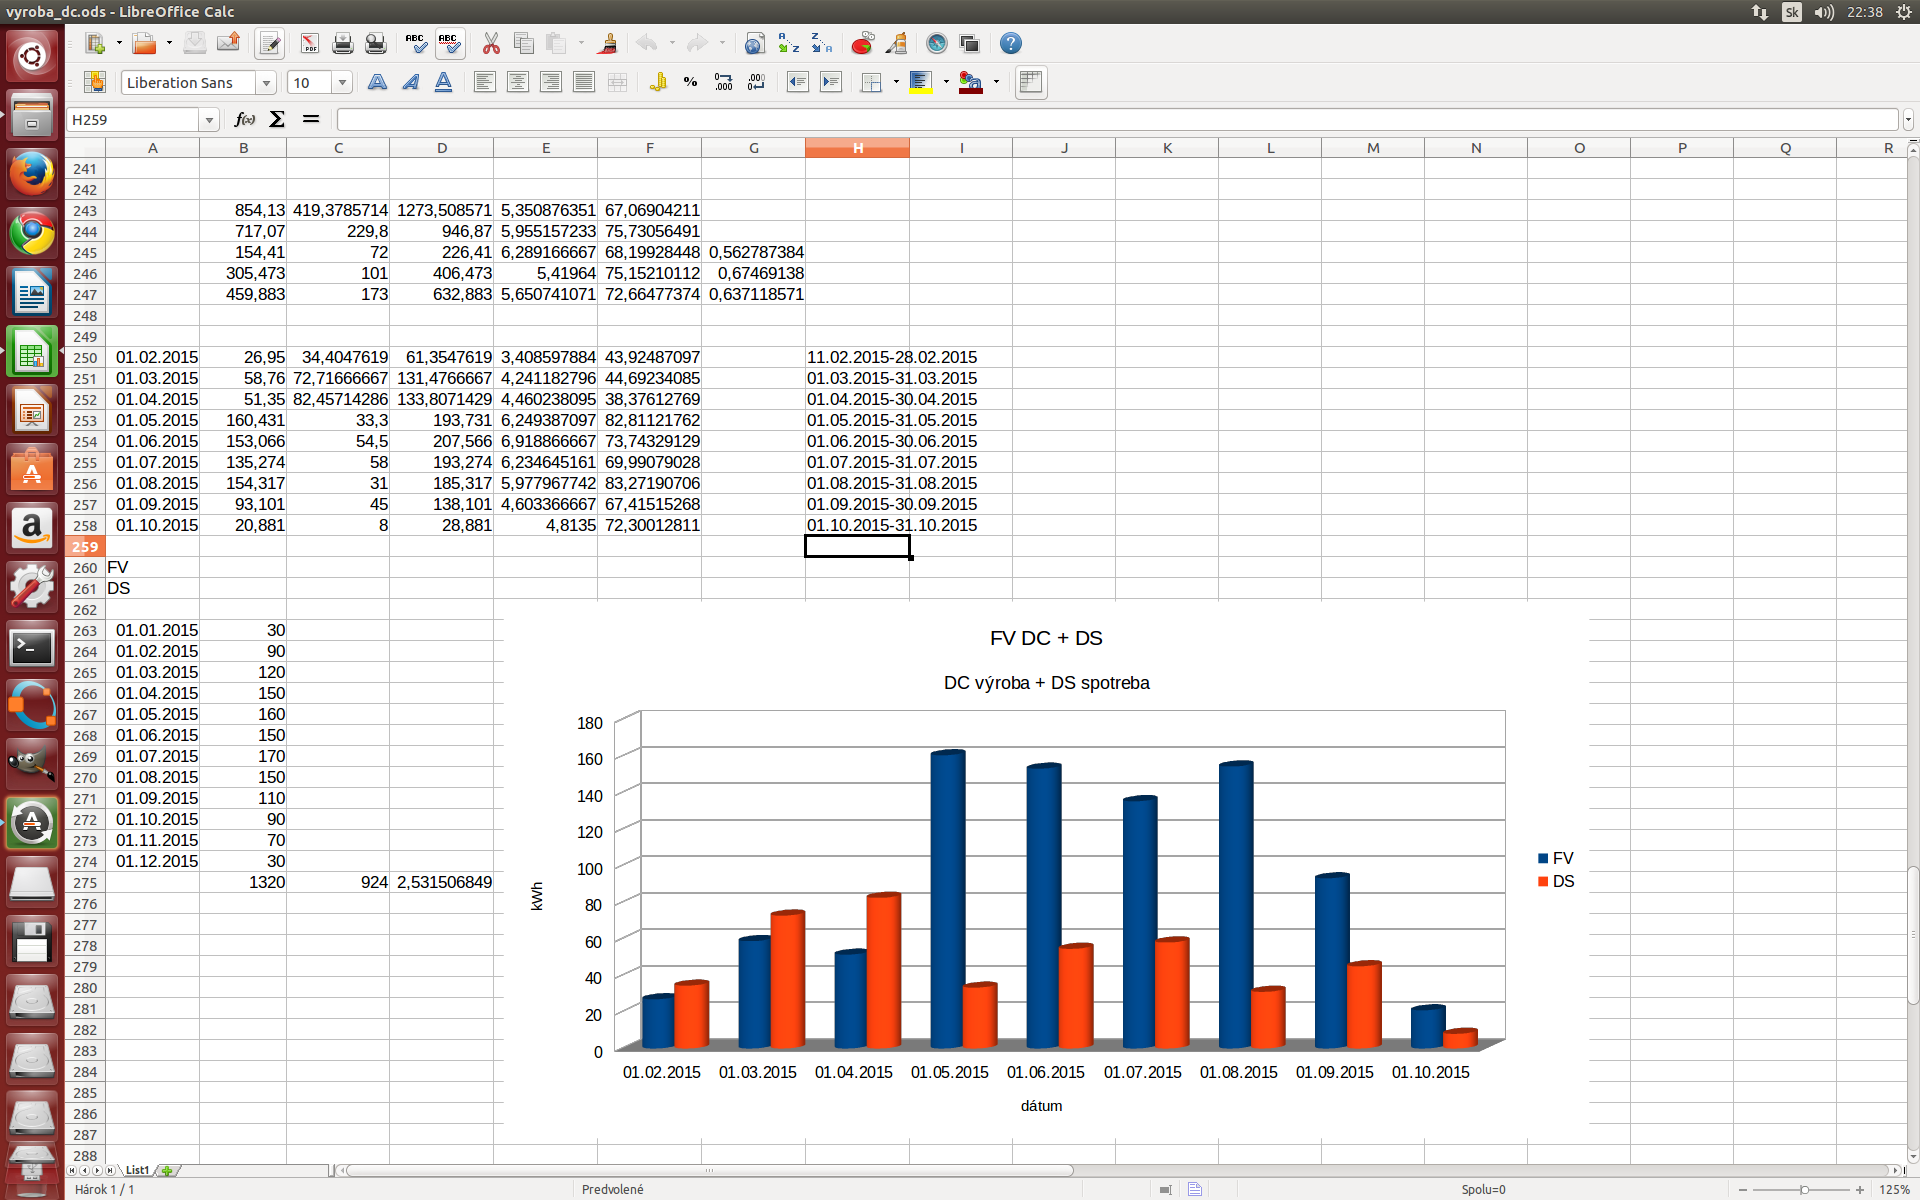Apply currency number format
Viewport: 1920px width, 1200px height.
coord(658,82)
